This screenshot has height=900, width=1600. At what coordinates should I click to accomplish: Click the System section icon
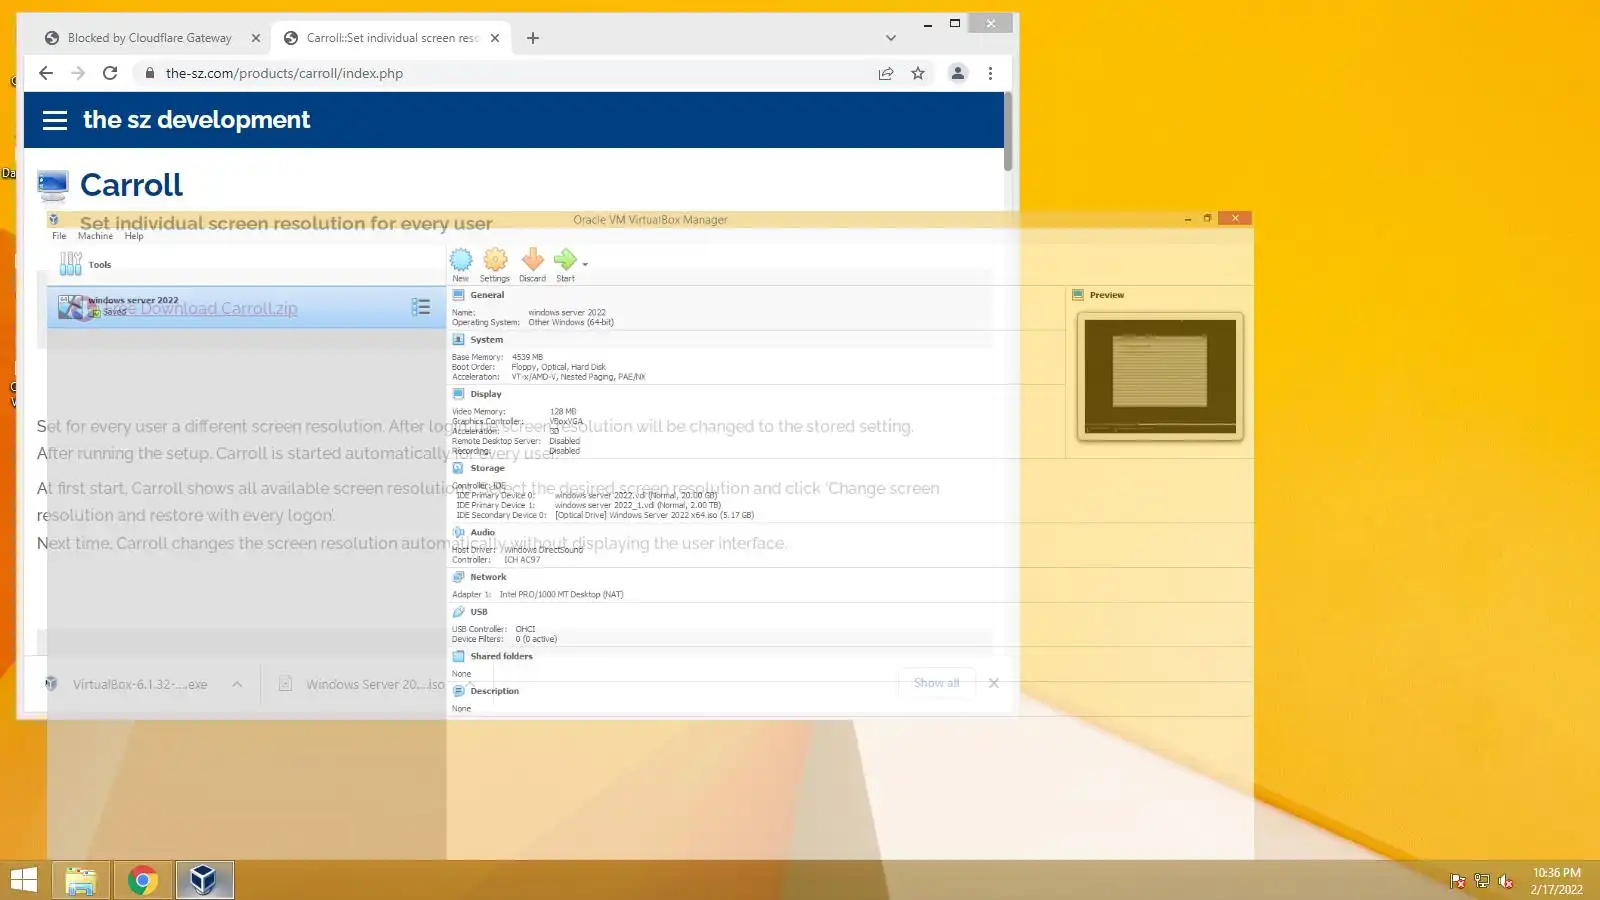pos(458,340)
